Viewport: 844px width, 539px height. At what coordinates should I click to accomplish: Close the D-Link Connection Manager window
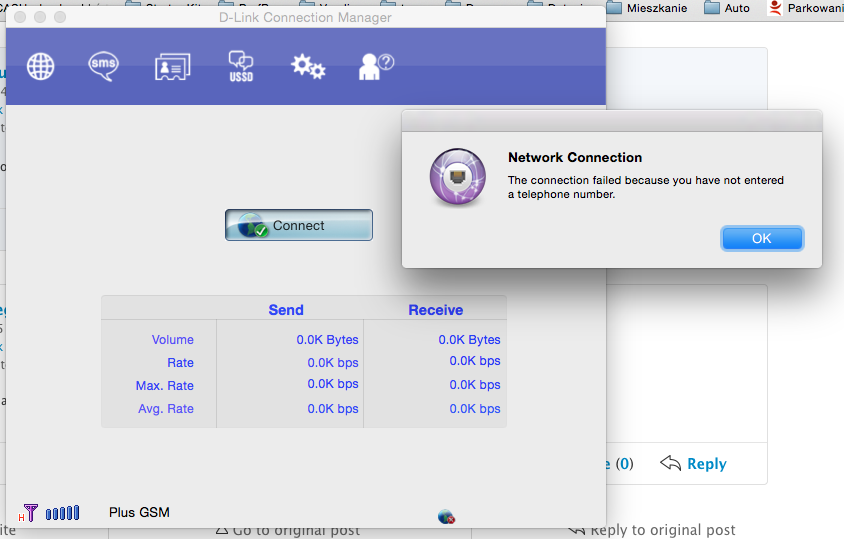[x=20, y=17]
